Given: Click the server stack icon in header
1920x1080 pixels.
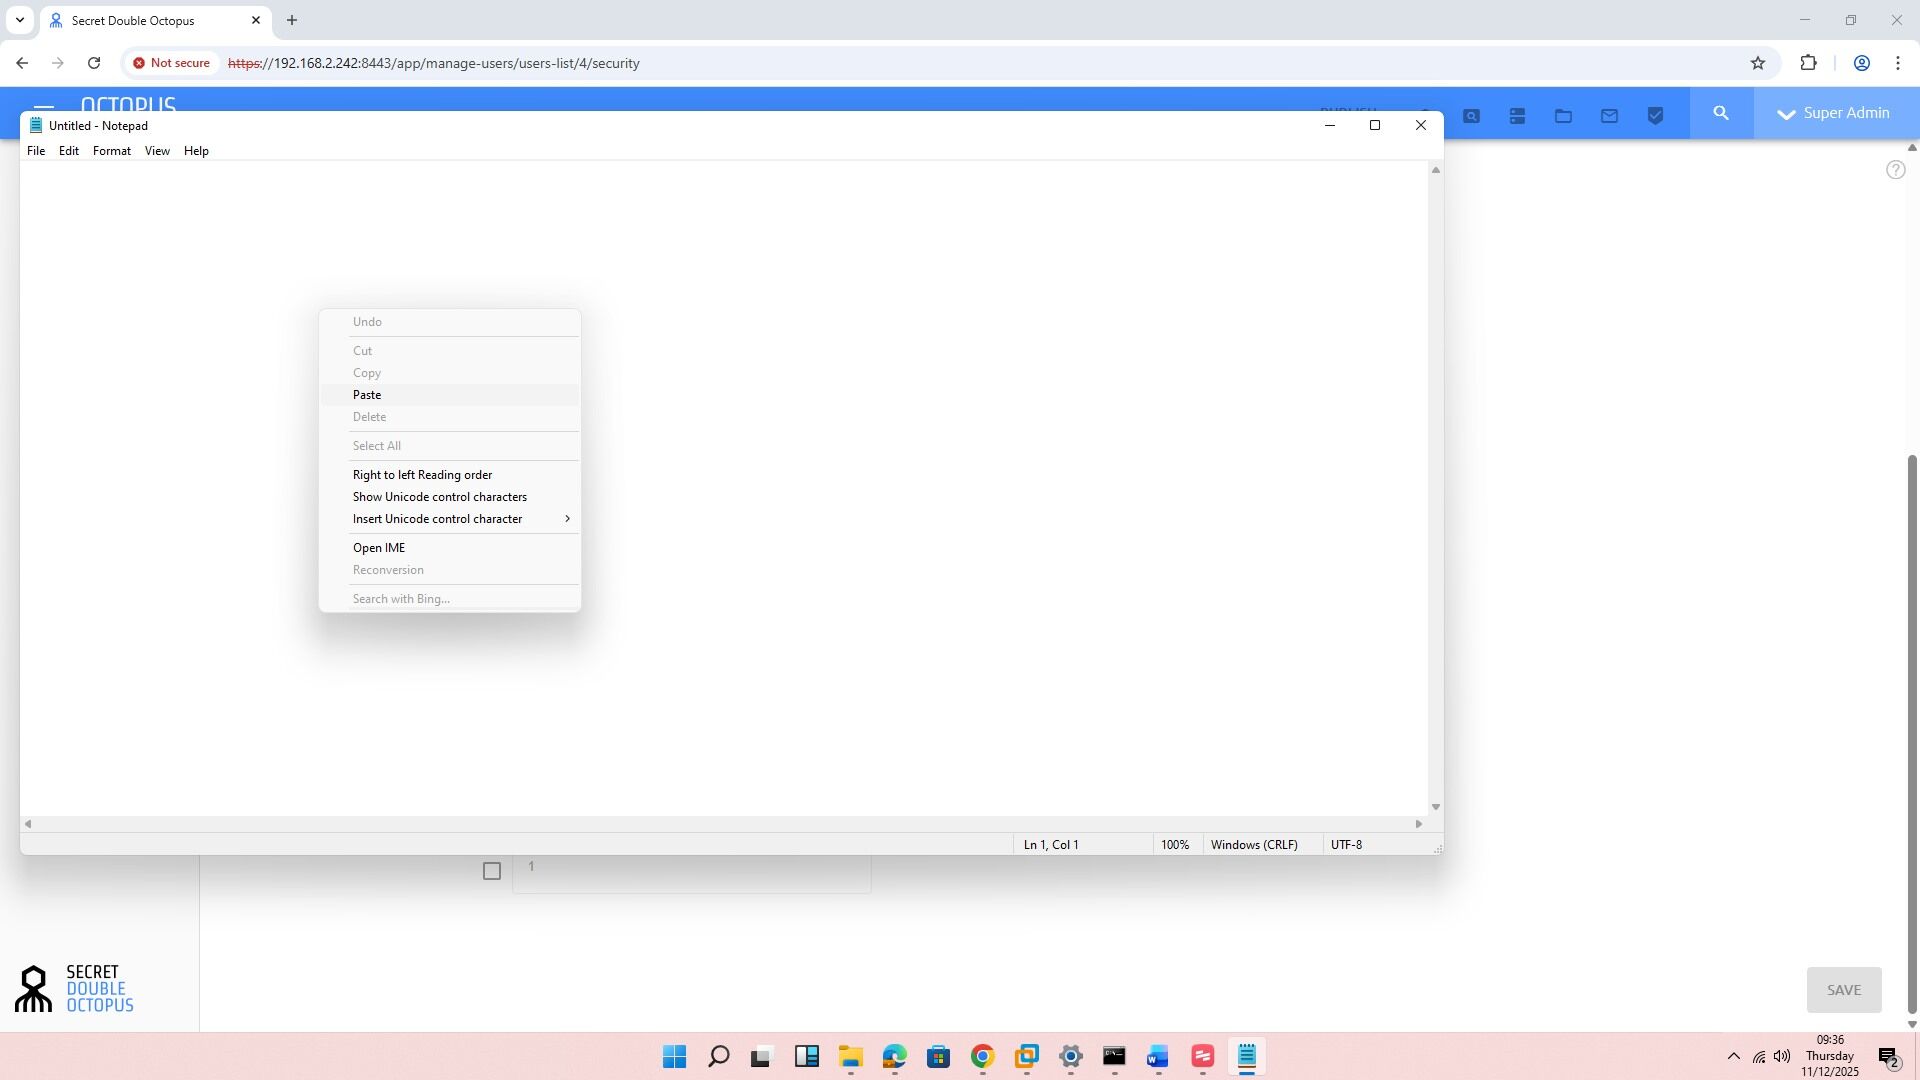Looking at the screenshot, I should point(1517,116).
